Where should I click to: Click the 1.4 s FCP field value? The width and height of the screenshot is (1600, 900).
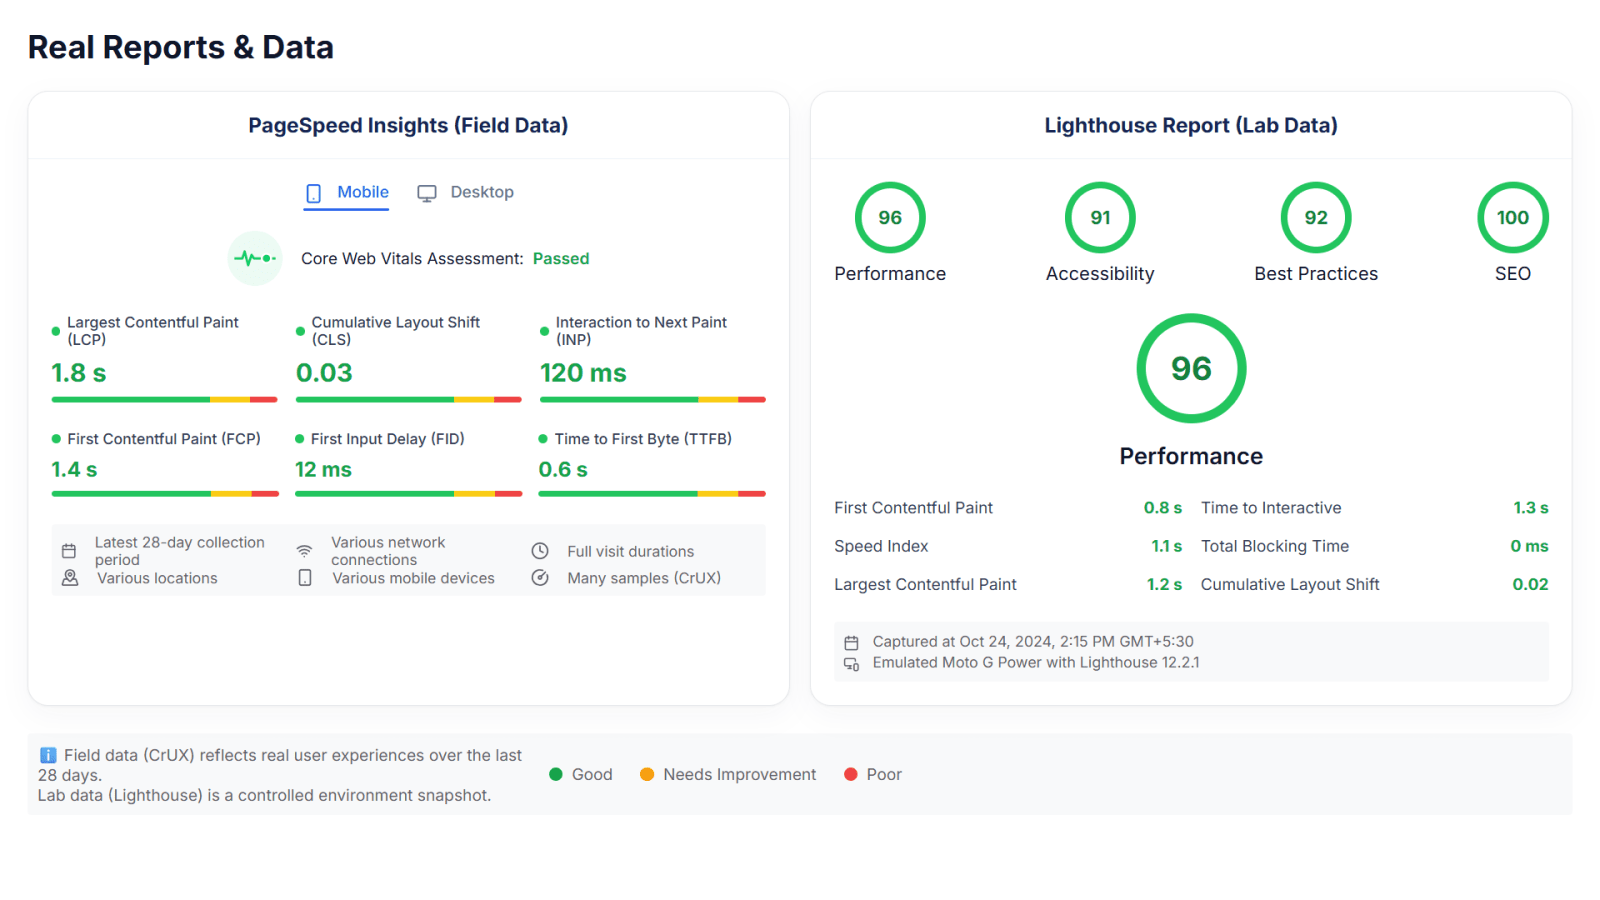74,469
